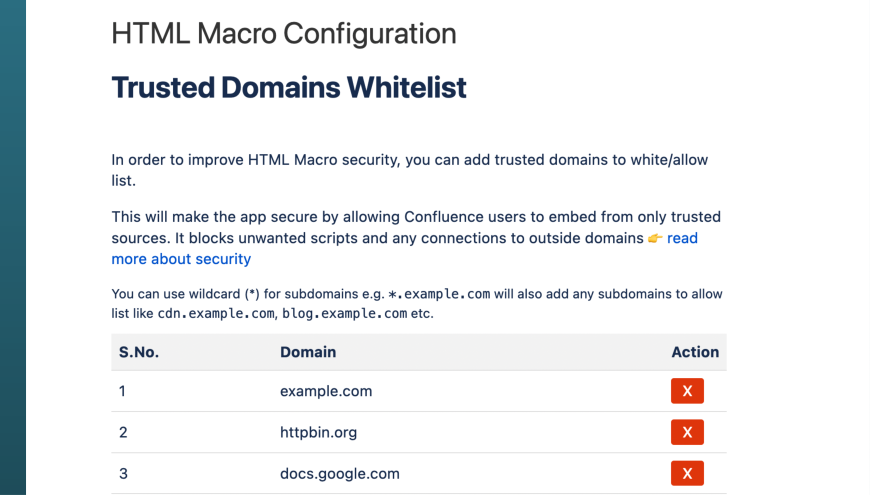This screenshot has width=870, height=495.
Task: Delete the example.com domain entry
Action: 687,391
